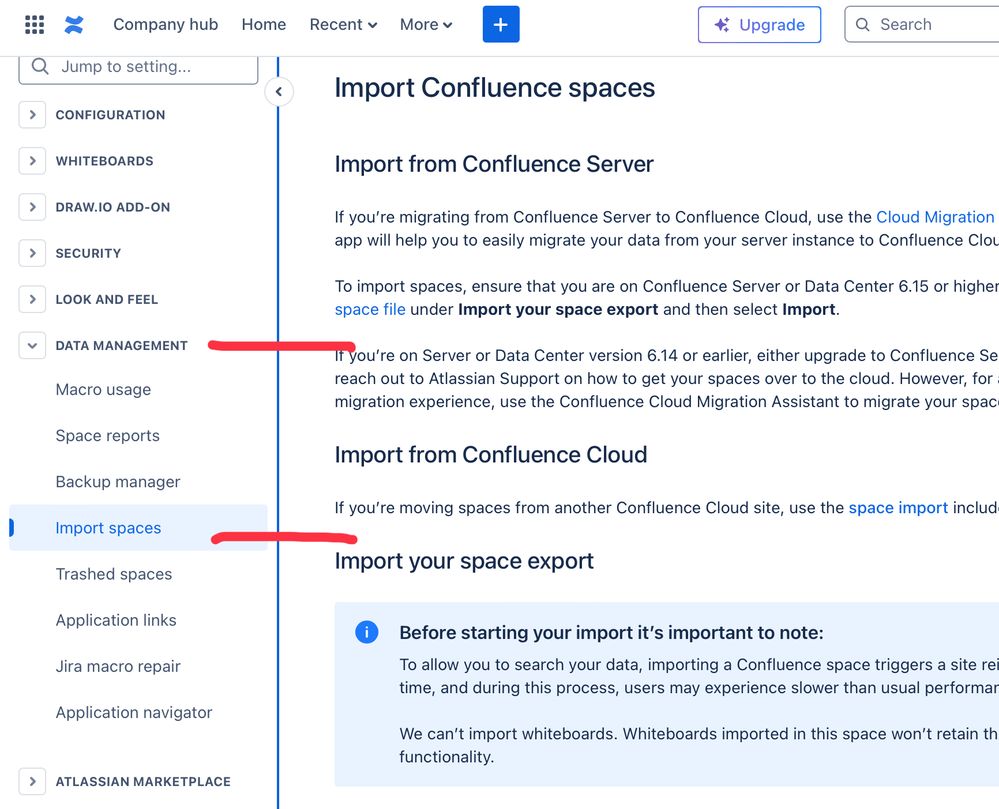The image size is (999, 809).
Task: Follow the Cloud Migration link
Action: point(937,217)
